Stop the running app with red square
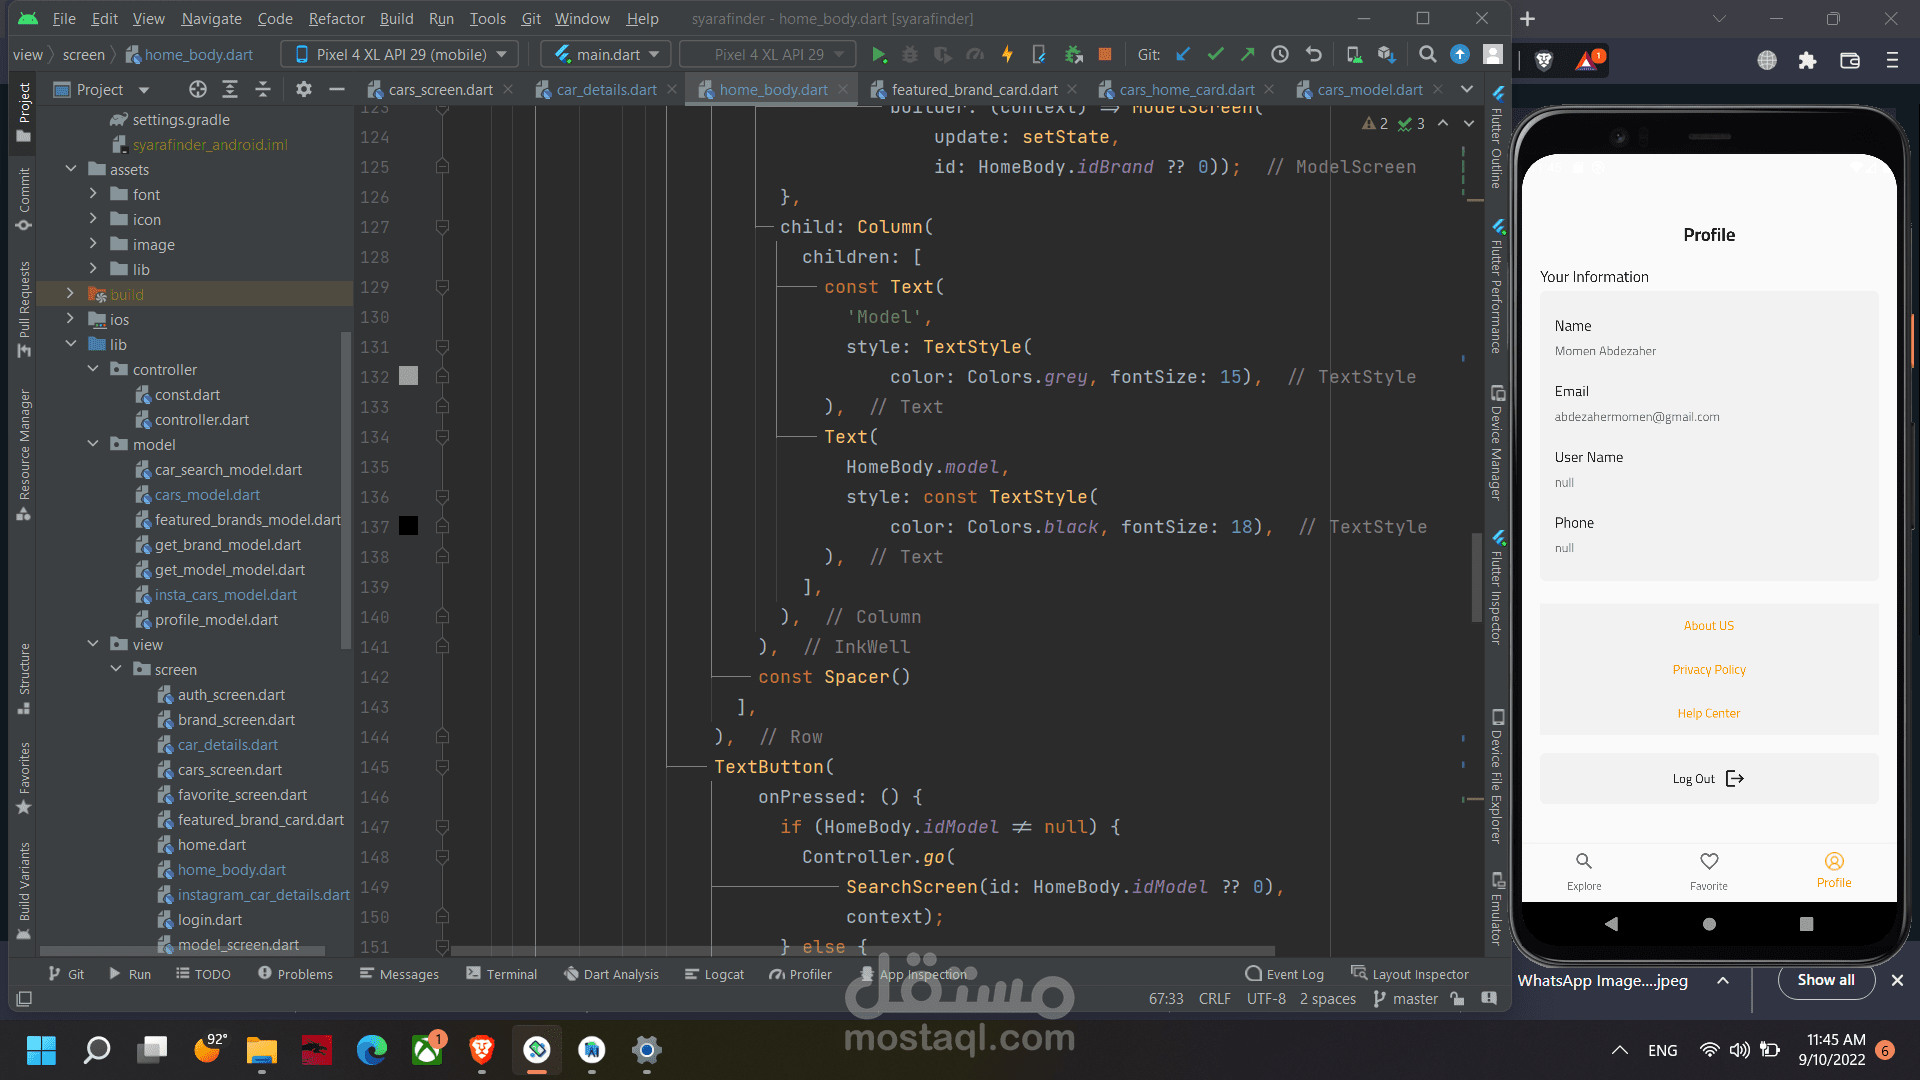 (1105, 55)
